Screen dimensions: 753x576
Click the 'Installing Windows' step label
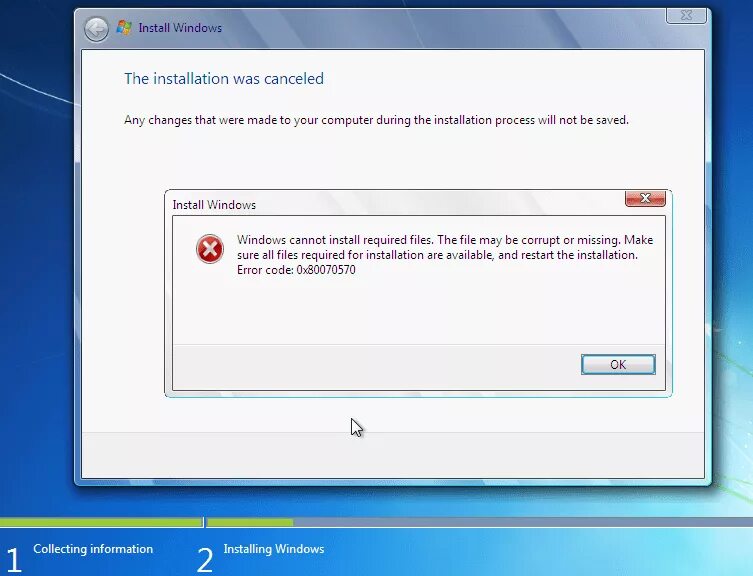click(274, 549)
